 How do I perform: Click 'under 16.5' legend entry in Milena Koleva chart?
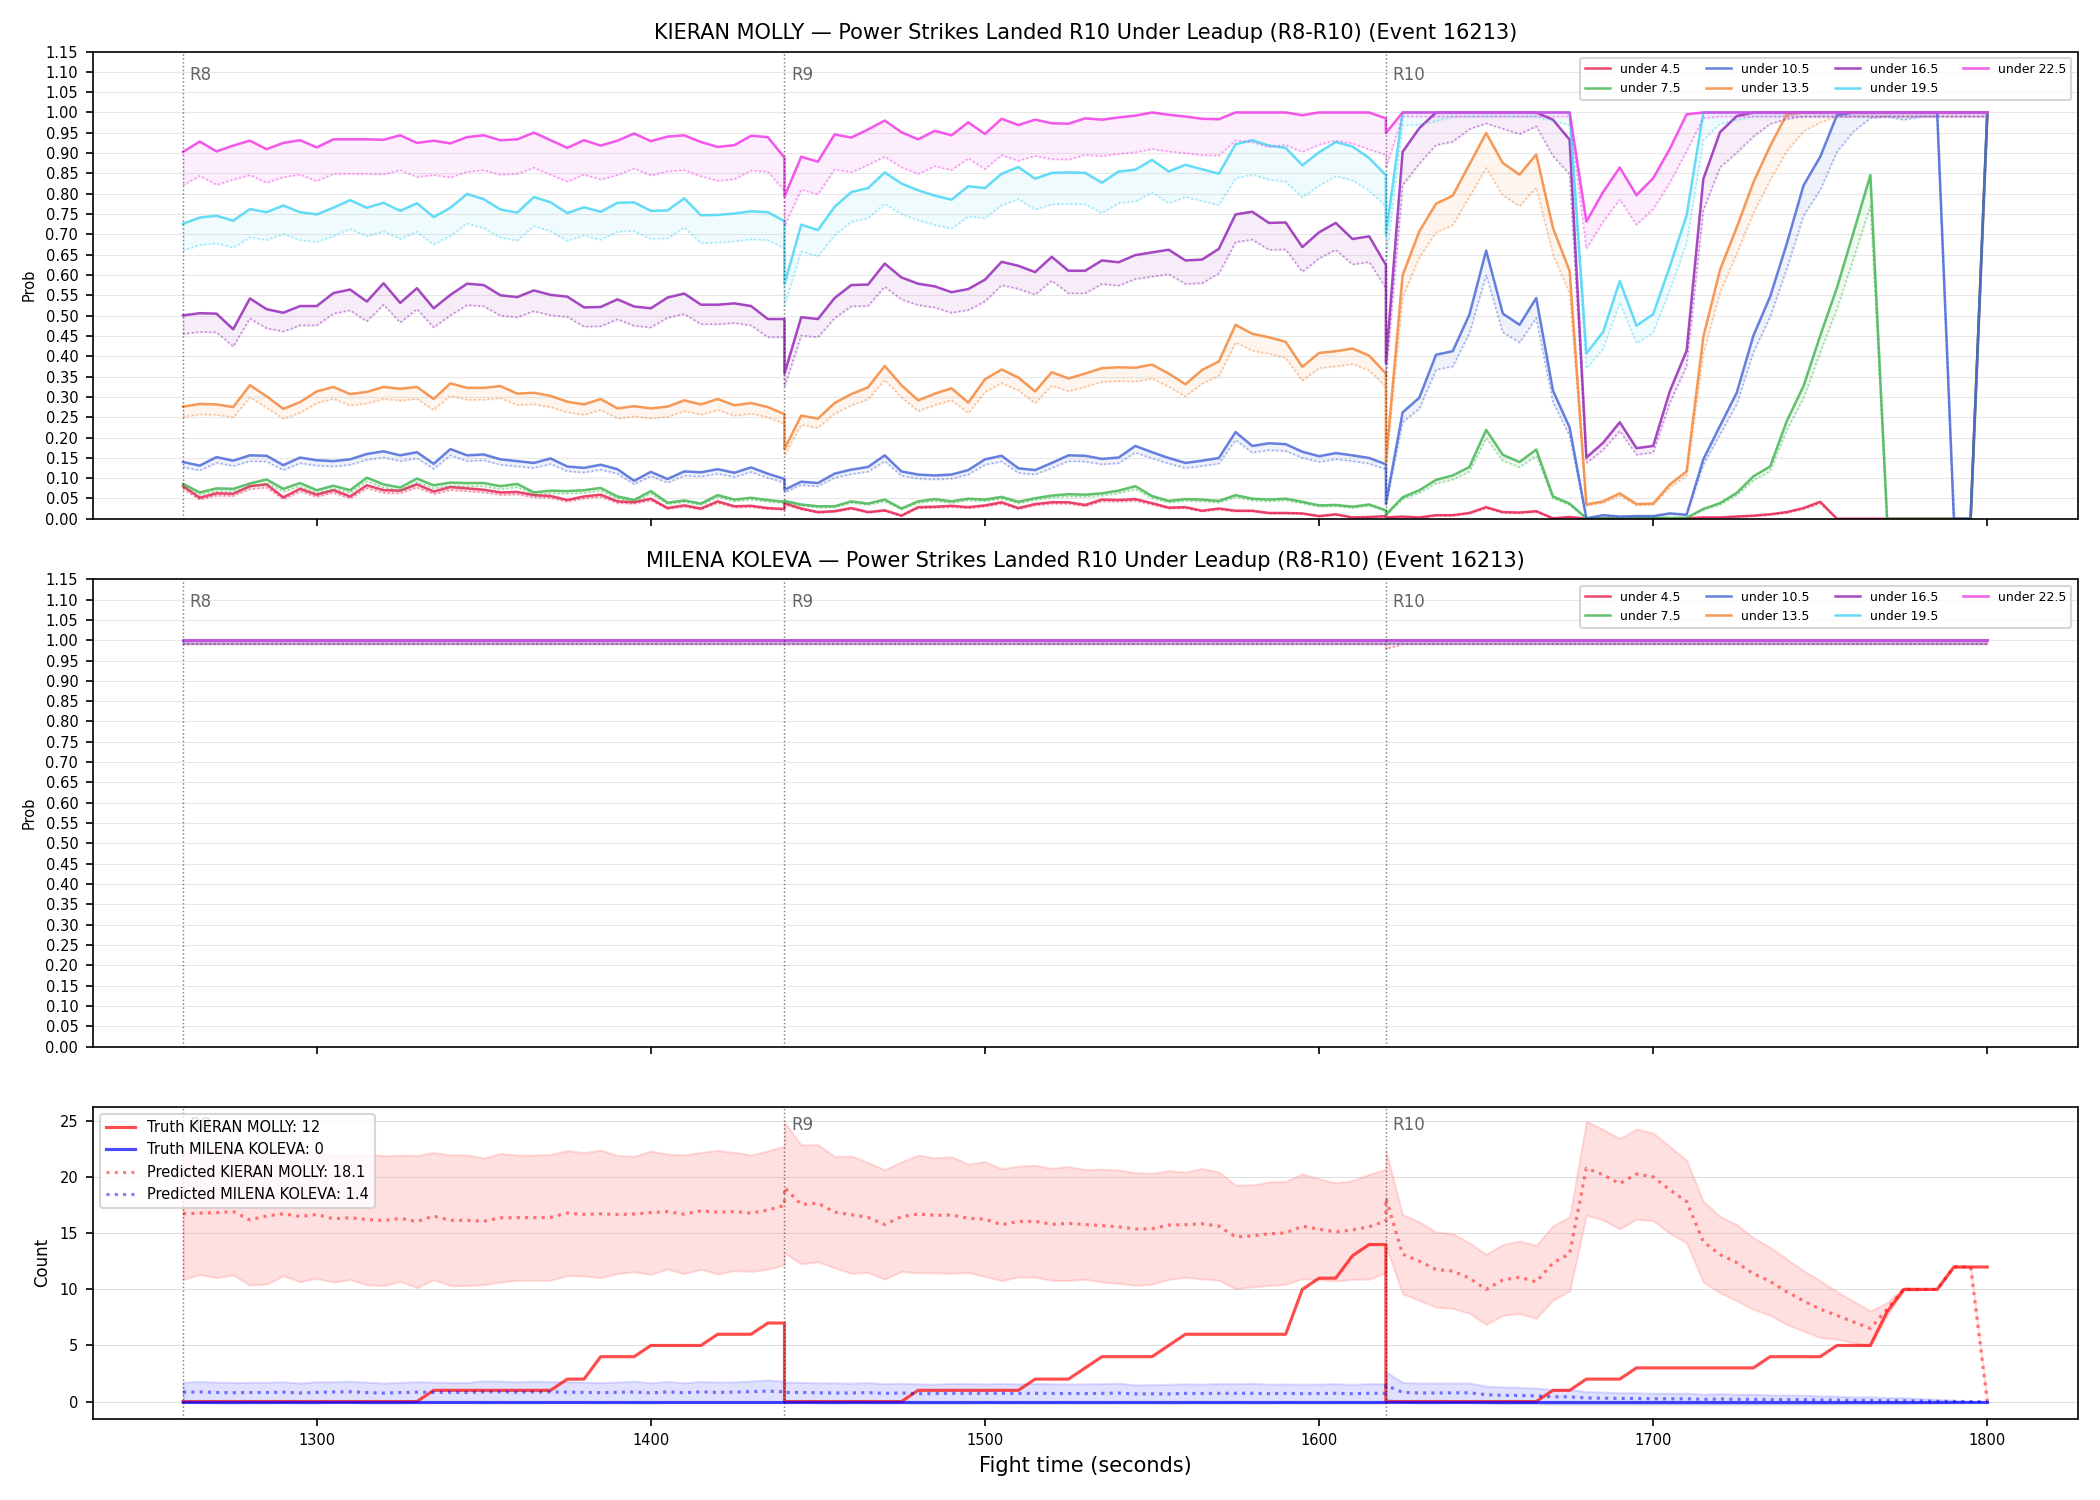click(1887, 597)
